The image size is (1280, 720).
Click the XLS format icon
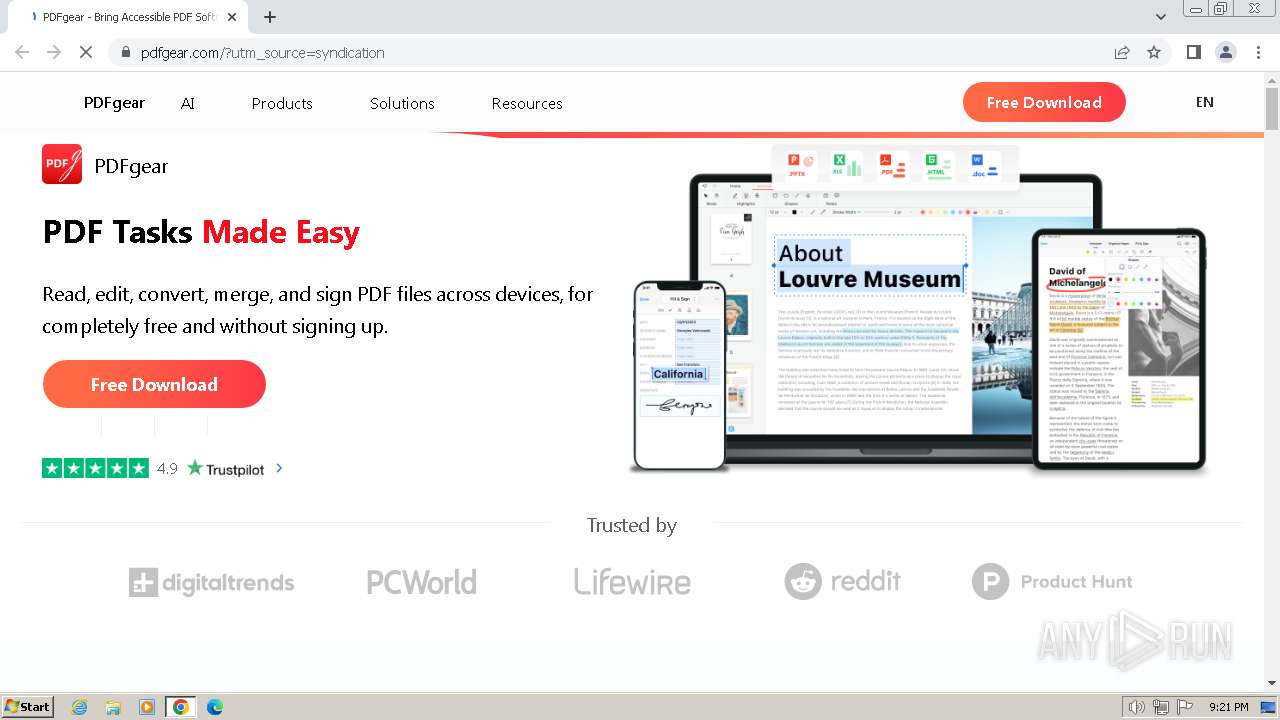[x=847, y=165]
